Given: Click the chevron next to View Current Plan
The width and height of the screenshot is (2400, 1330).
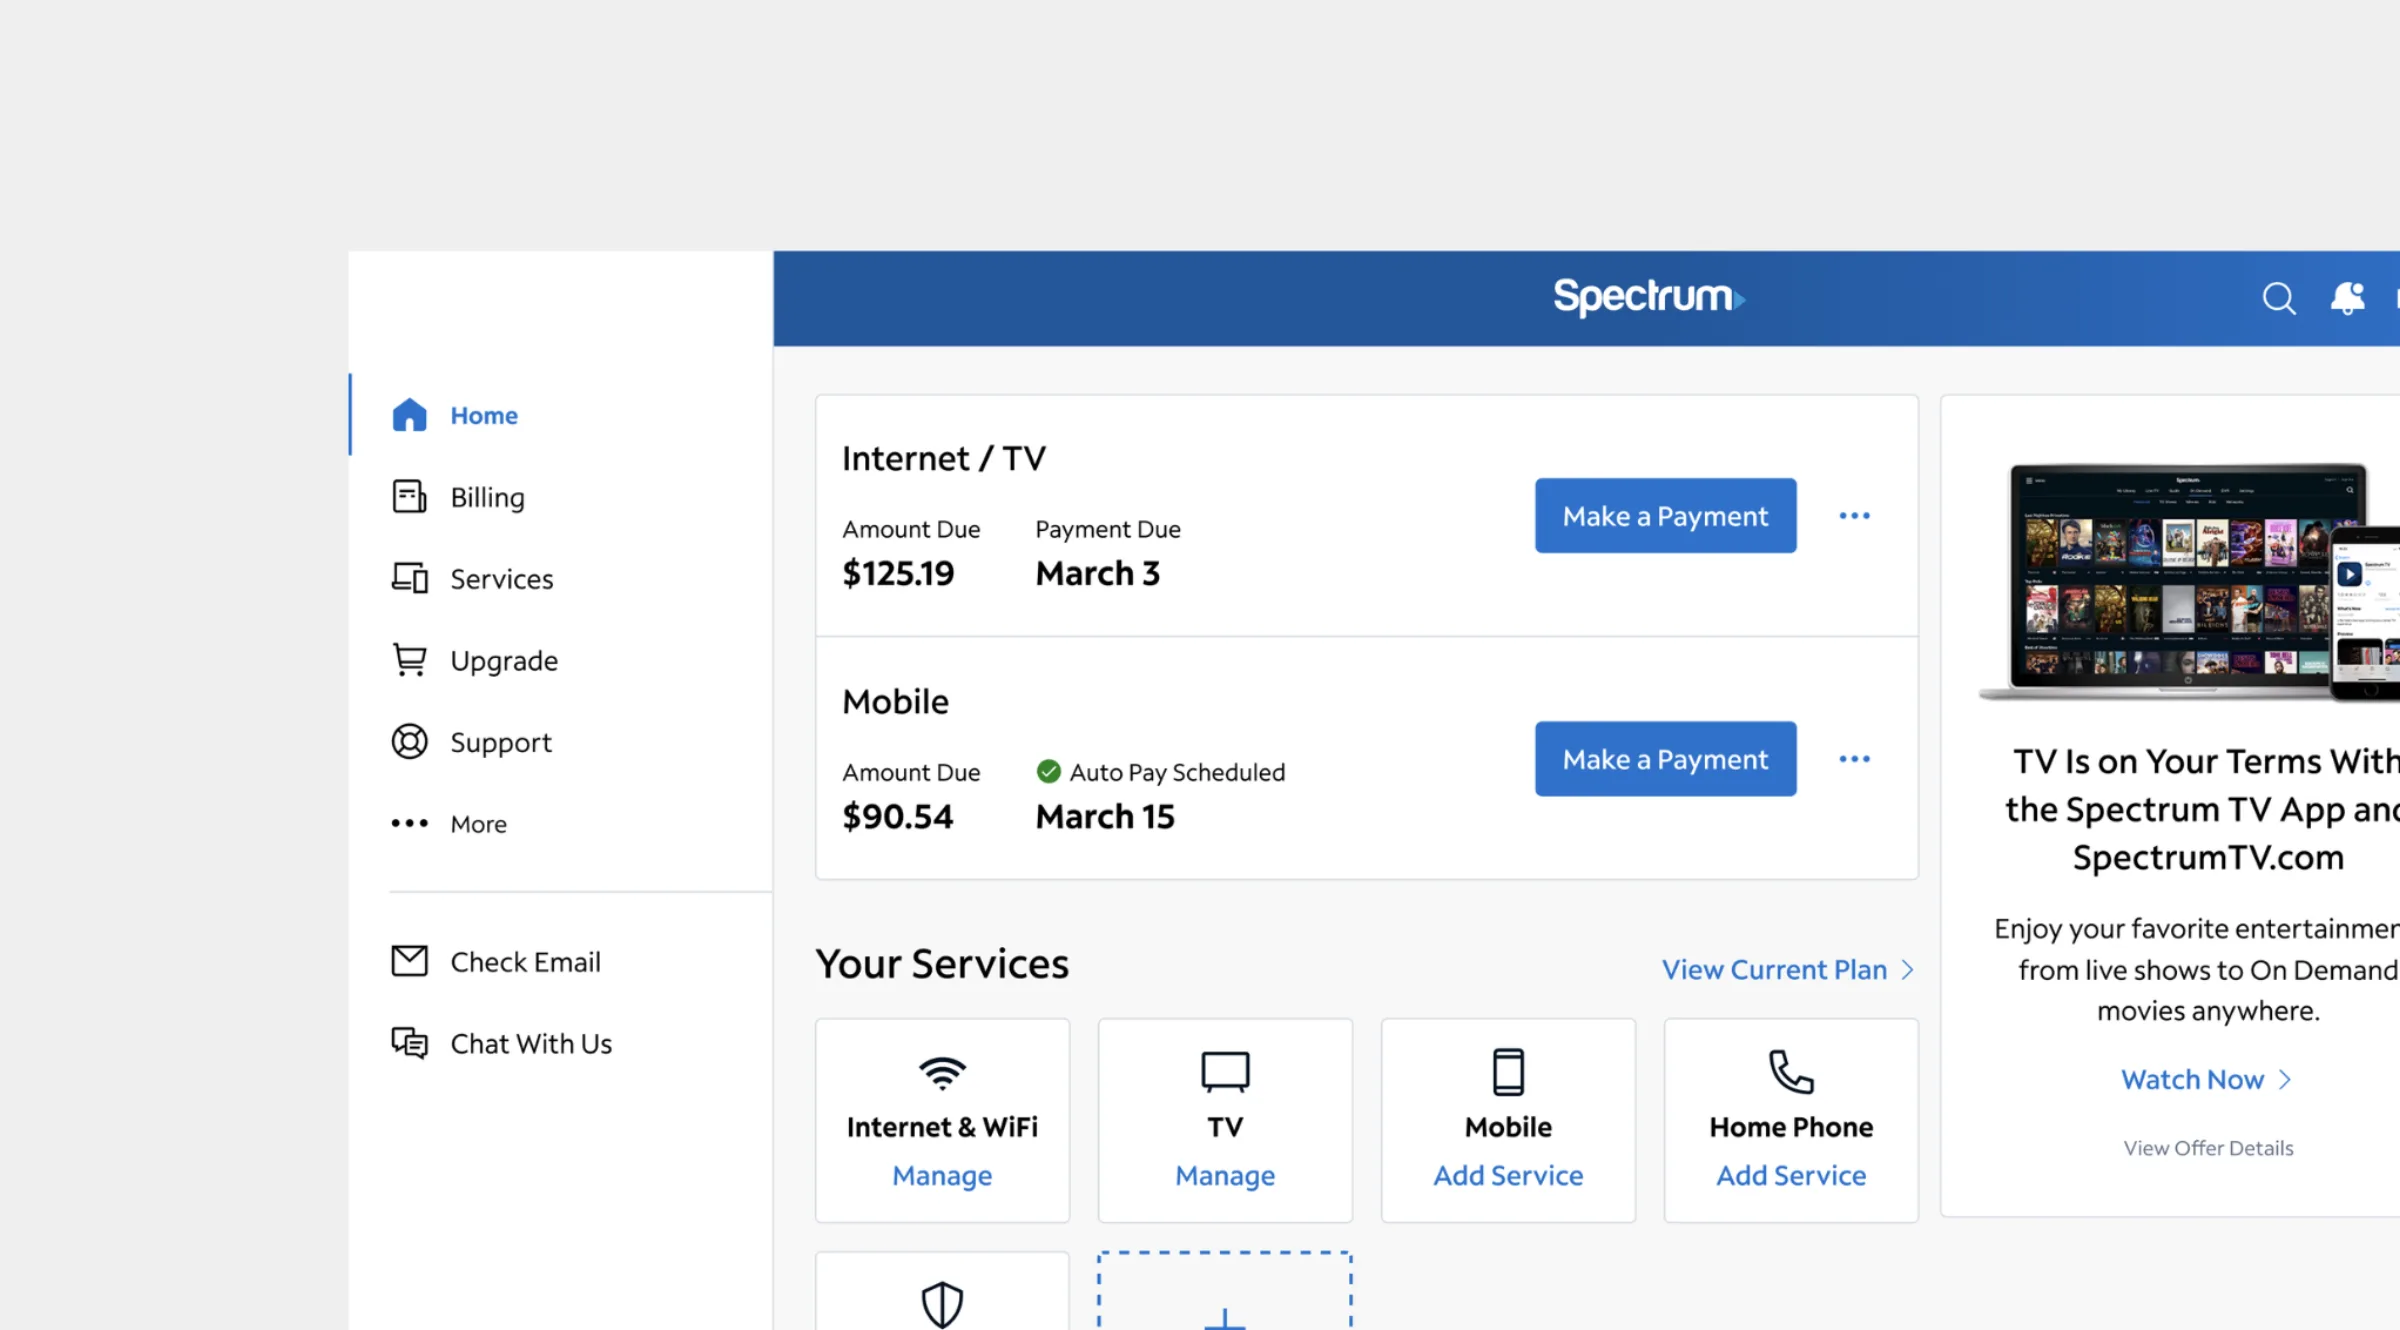Looking at the screenshot, I should tap(1907, 970).
